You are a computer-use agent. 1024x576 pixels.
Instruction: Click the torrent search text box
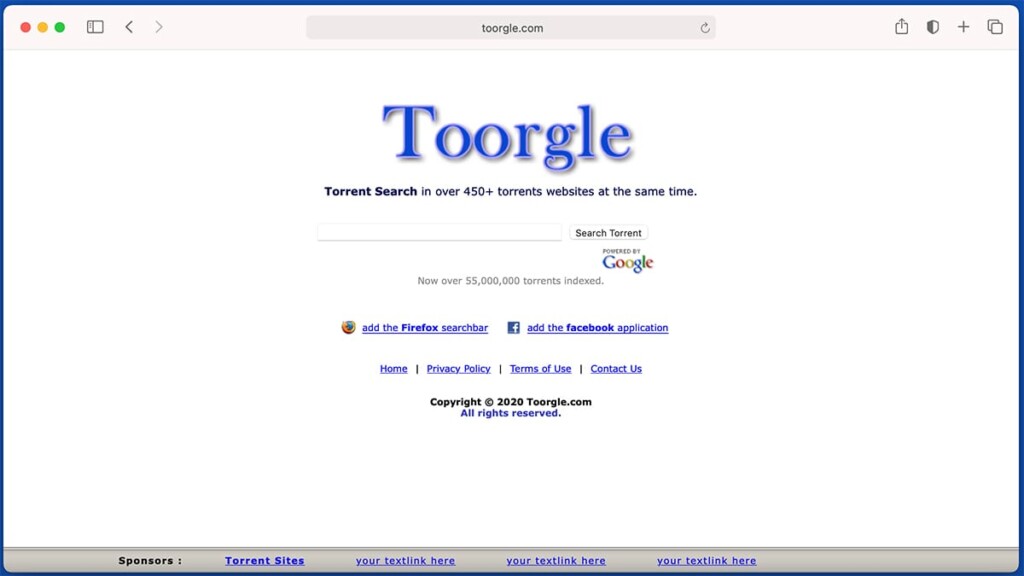[x=440, y=232]
